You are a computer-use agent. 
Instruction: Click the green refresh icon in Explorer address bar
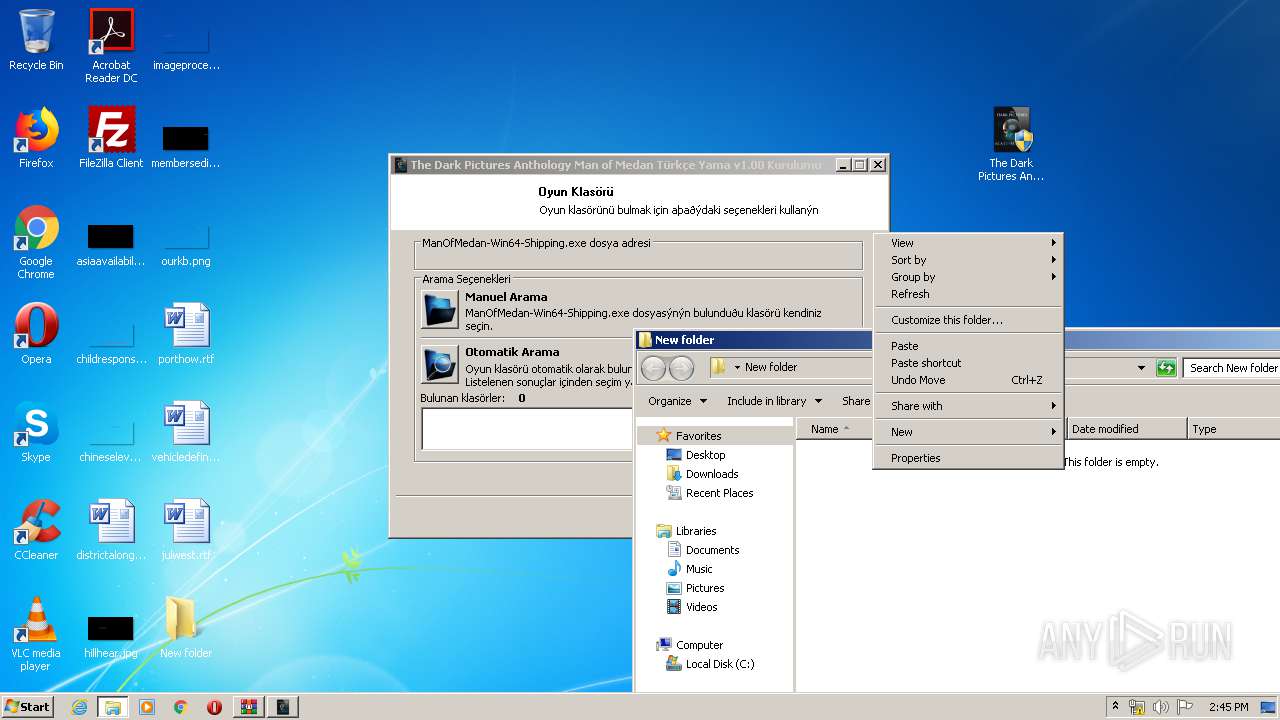pos(1165,368)
